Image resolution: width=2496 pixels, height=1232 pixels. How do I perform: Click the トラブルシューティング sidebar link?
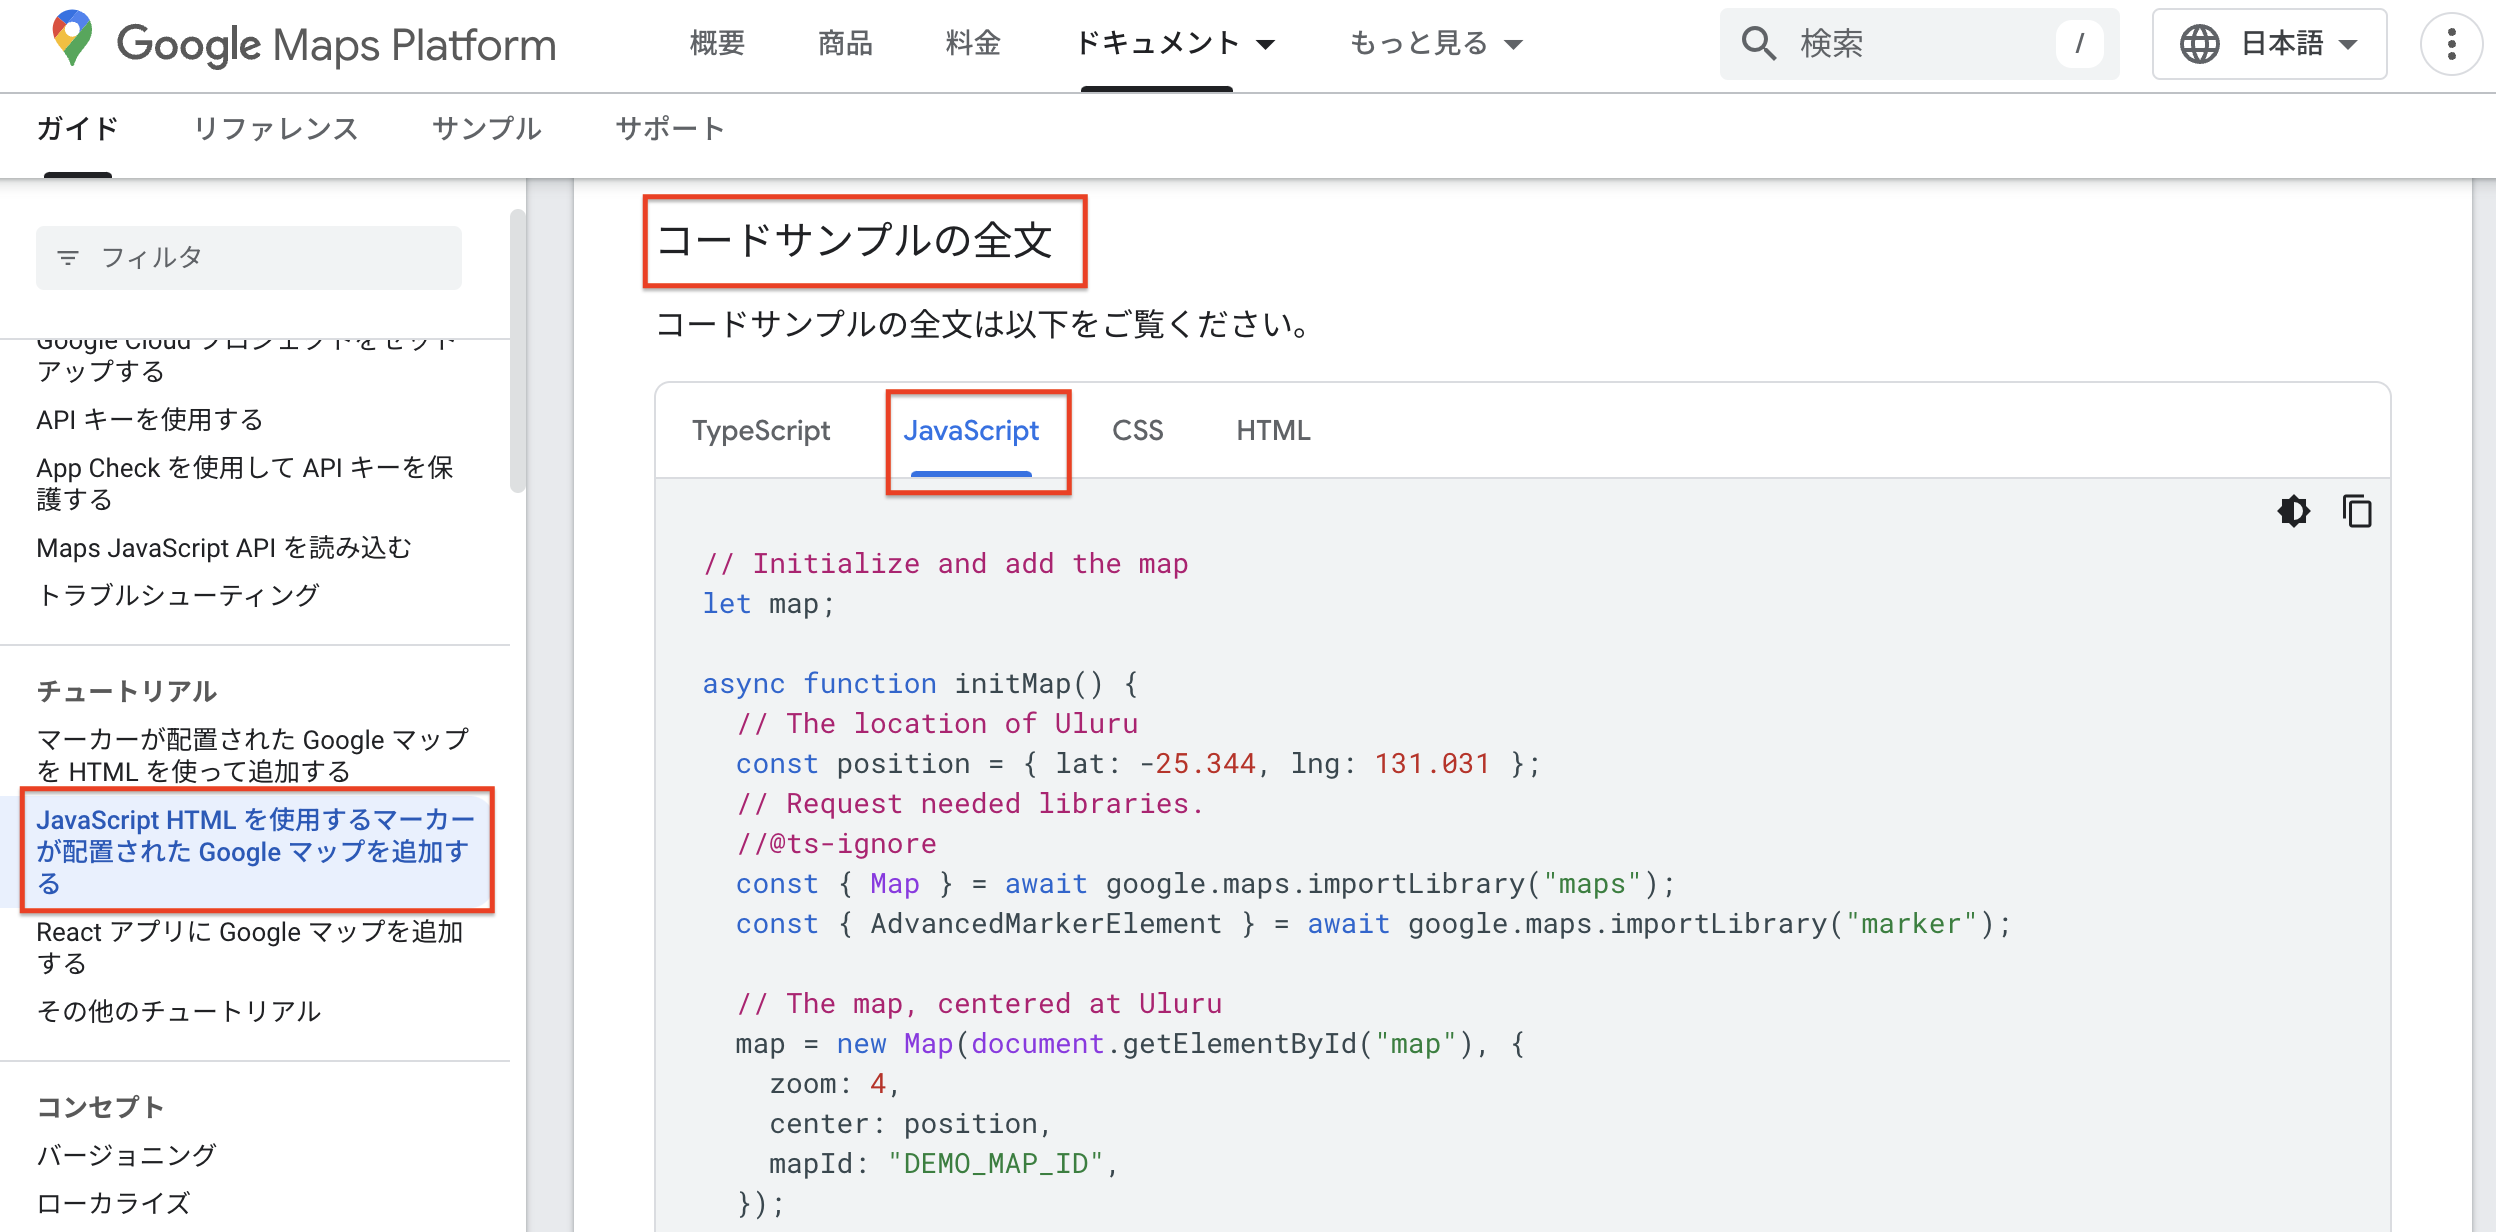point(177,595)
